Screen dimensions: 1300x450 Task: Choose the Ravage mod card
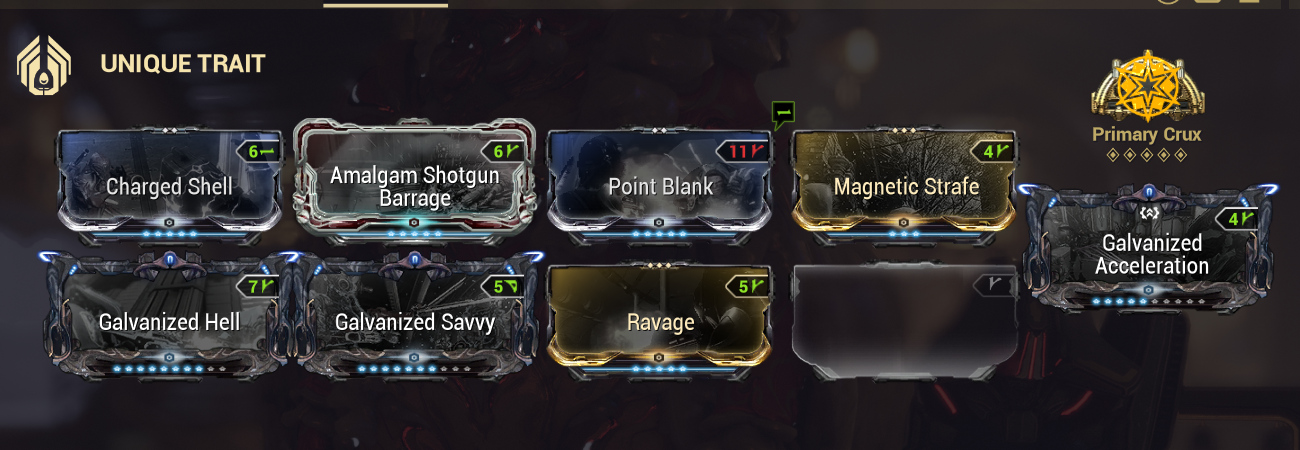click(x=660, y=316)
